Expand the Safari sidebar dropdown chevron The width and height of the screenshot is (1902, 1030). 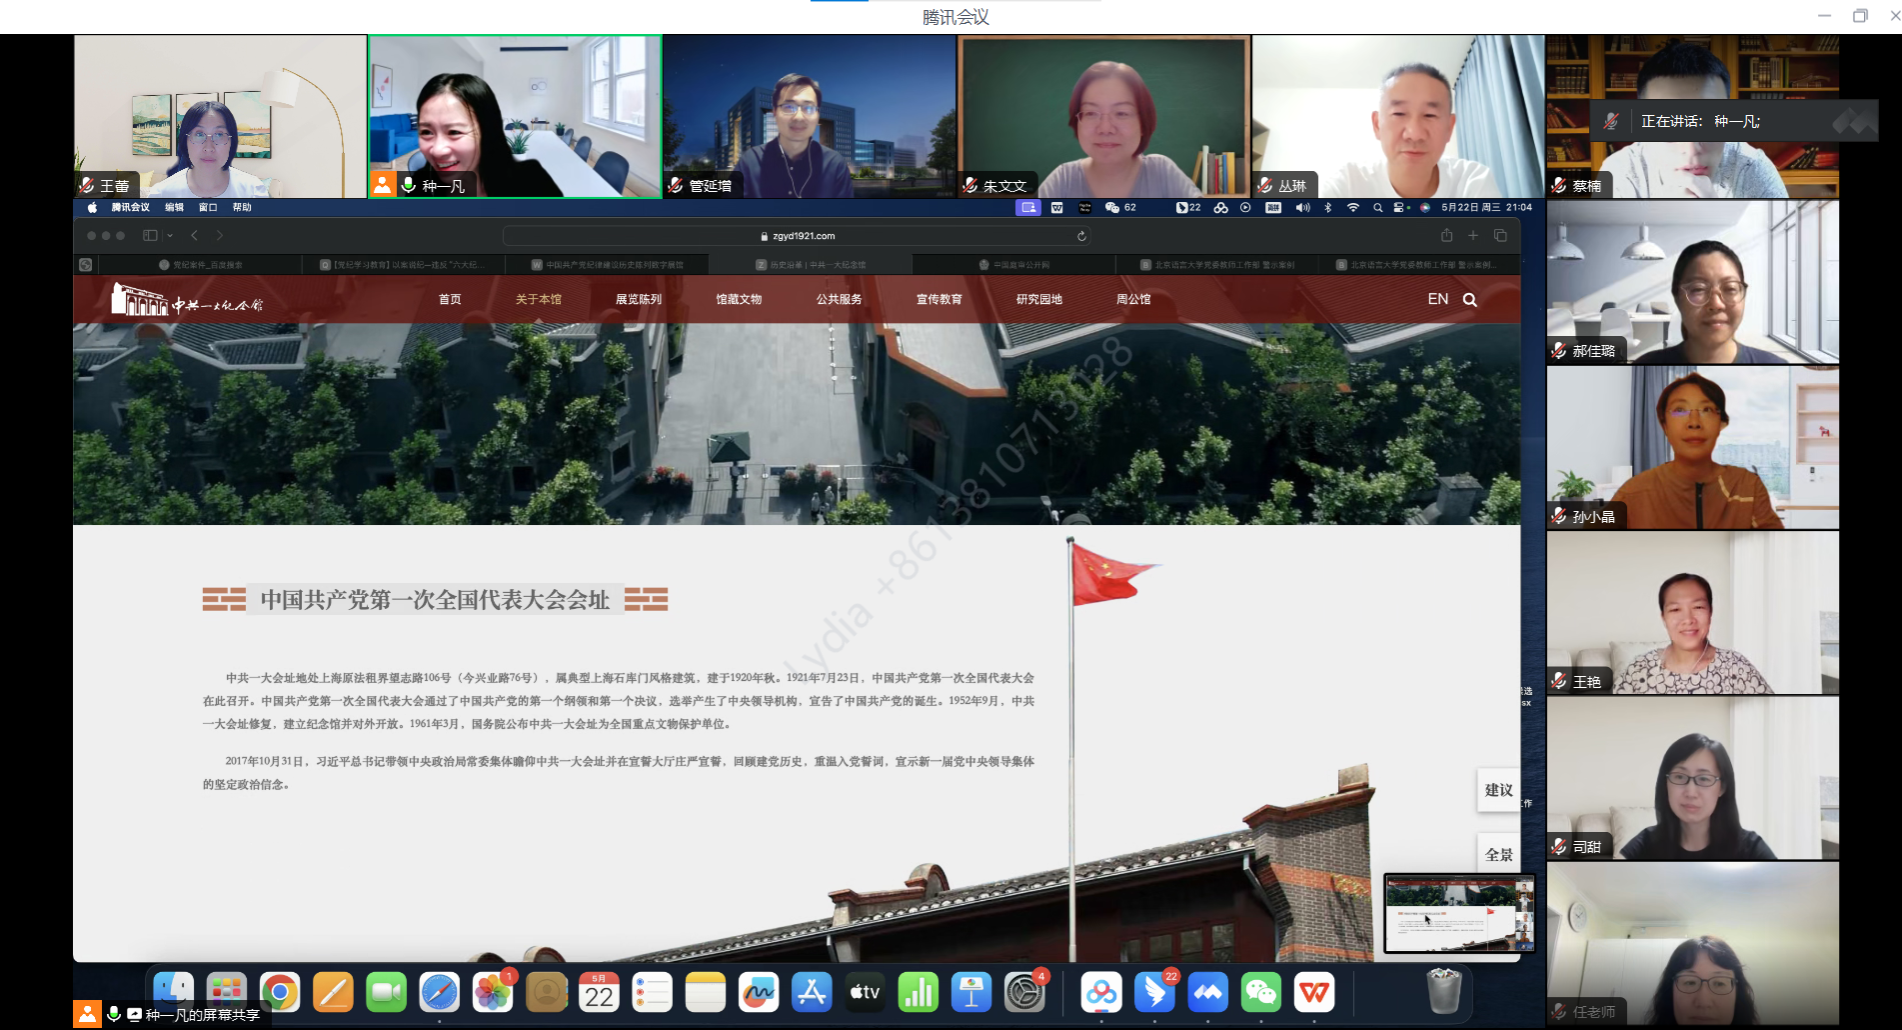[170, 236]
